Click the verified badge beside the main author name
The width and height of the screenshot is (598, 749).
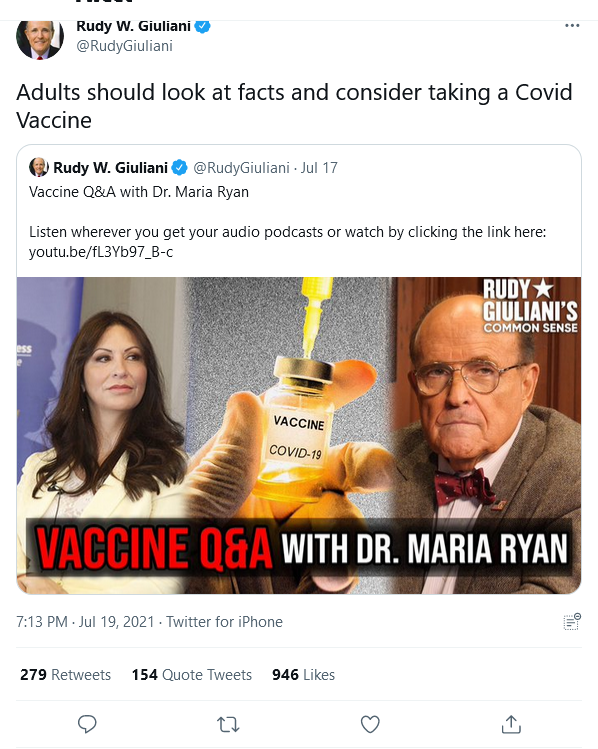(x=203, y=26)
